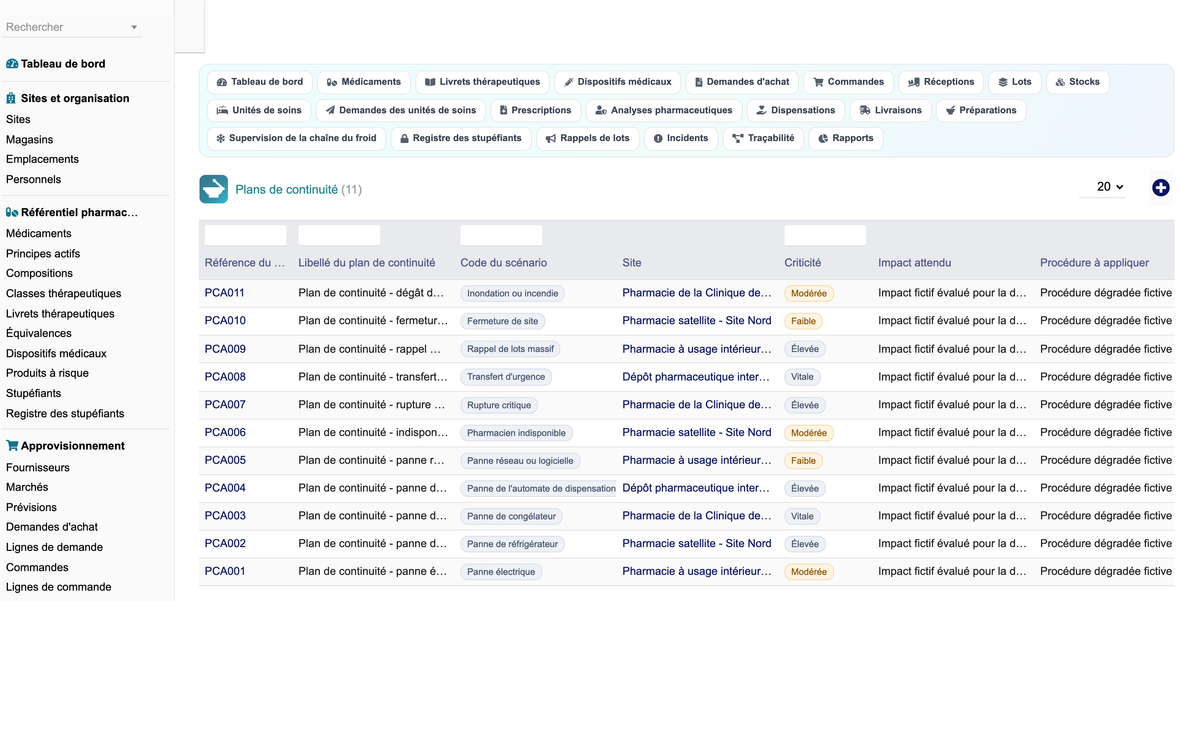The image size is (1200, 743).
Task: Open Supervision de la chaîne du froid
Action: [x=297, y=138]
